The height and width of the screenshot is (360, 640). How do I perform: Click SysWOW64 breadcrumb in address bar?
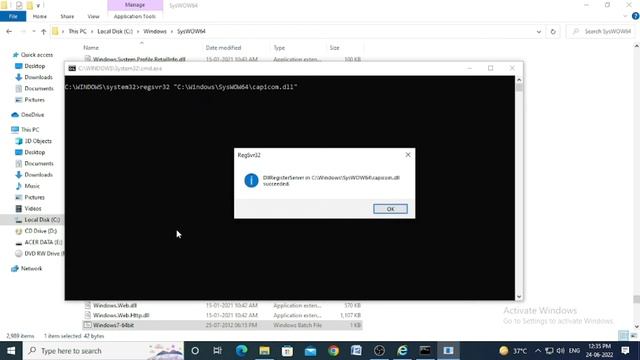[191, 31]
